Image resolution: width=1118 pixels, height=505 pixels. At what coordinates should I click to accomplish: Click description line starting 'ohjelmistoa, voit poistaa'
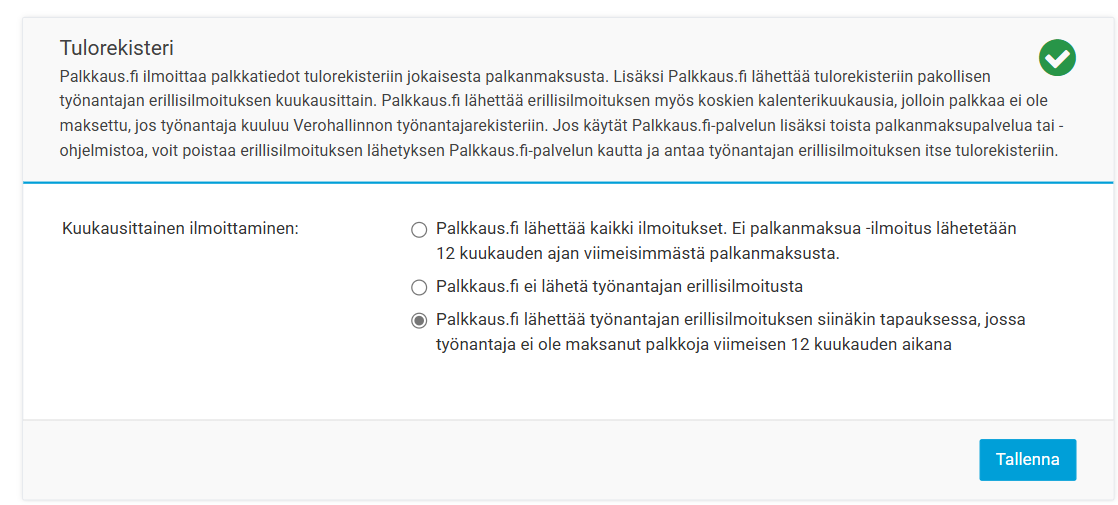pos(558,152)
